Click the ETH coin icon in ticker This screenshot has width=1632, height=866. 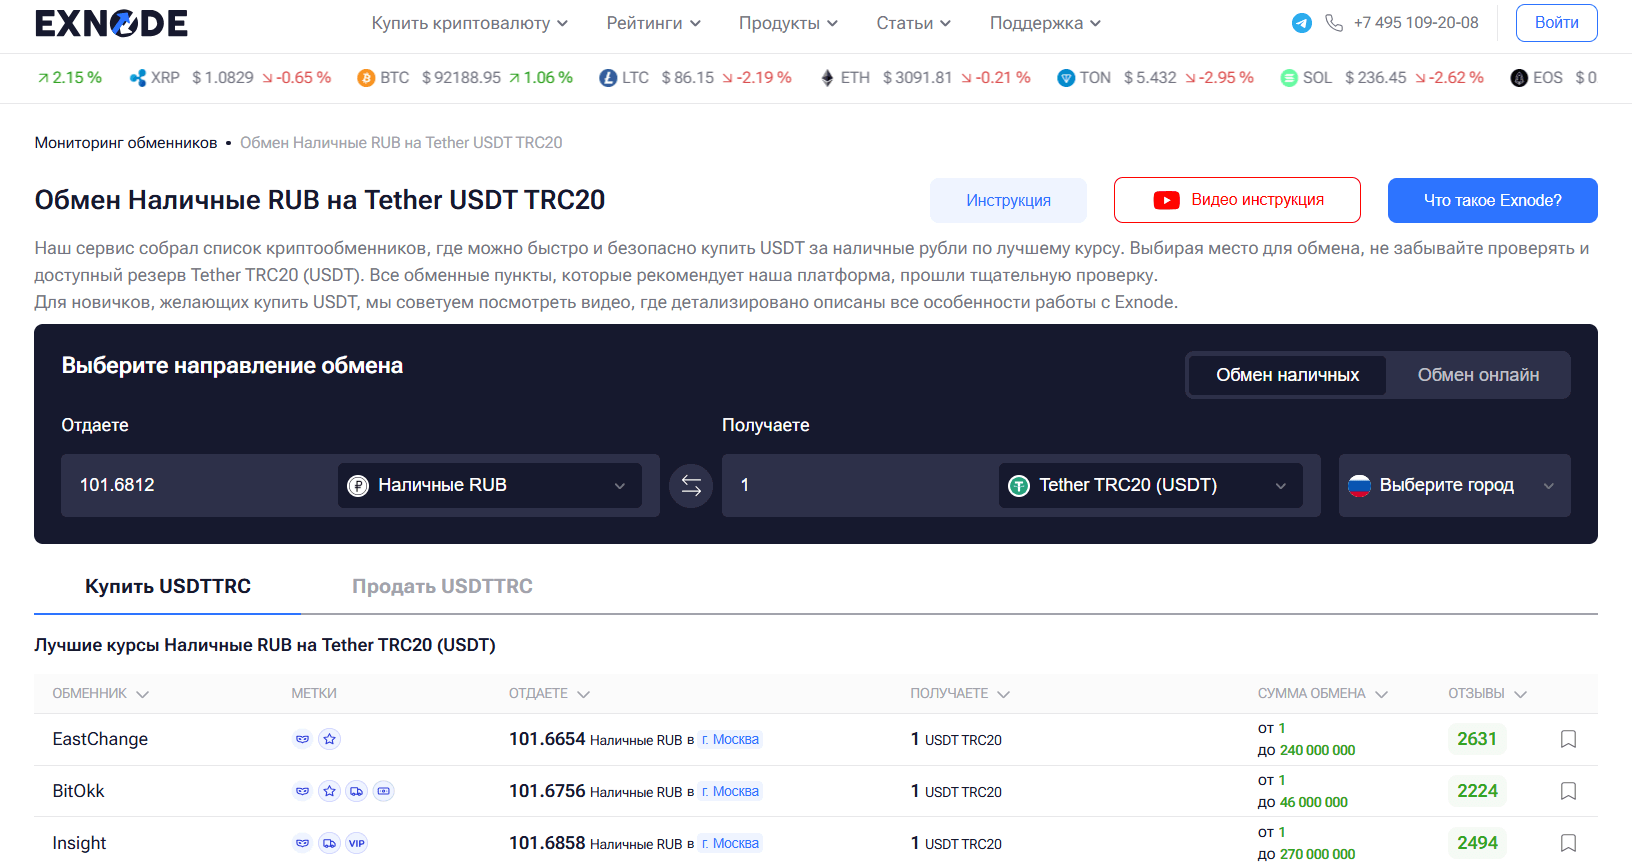click(x=827, y=78)
